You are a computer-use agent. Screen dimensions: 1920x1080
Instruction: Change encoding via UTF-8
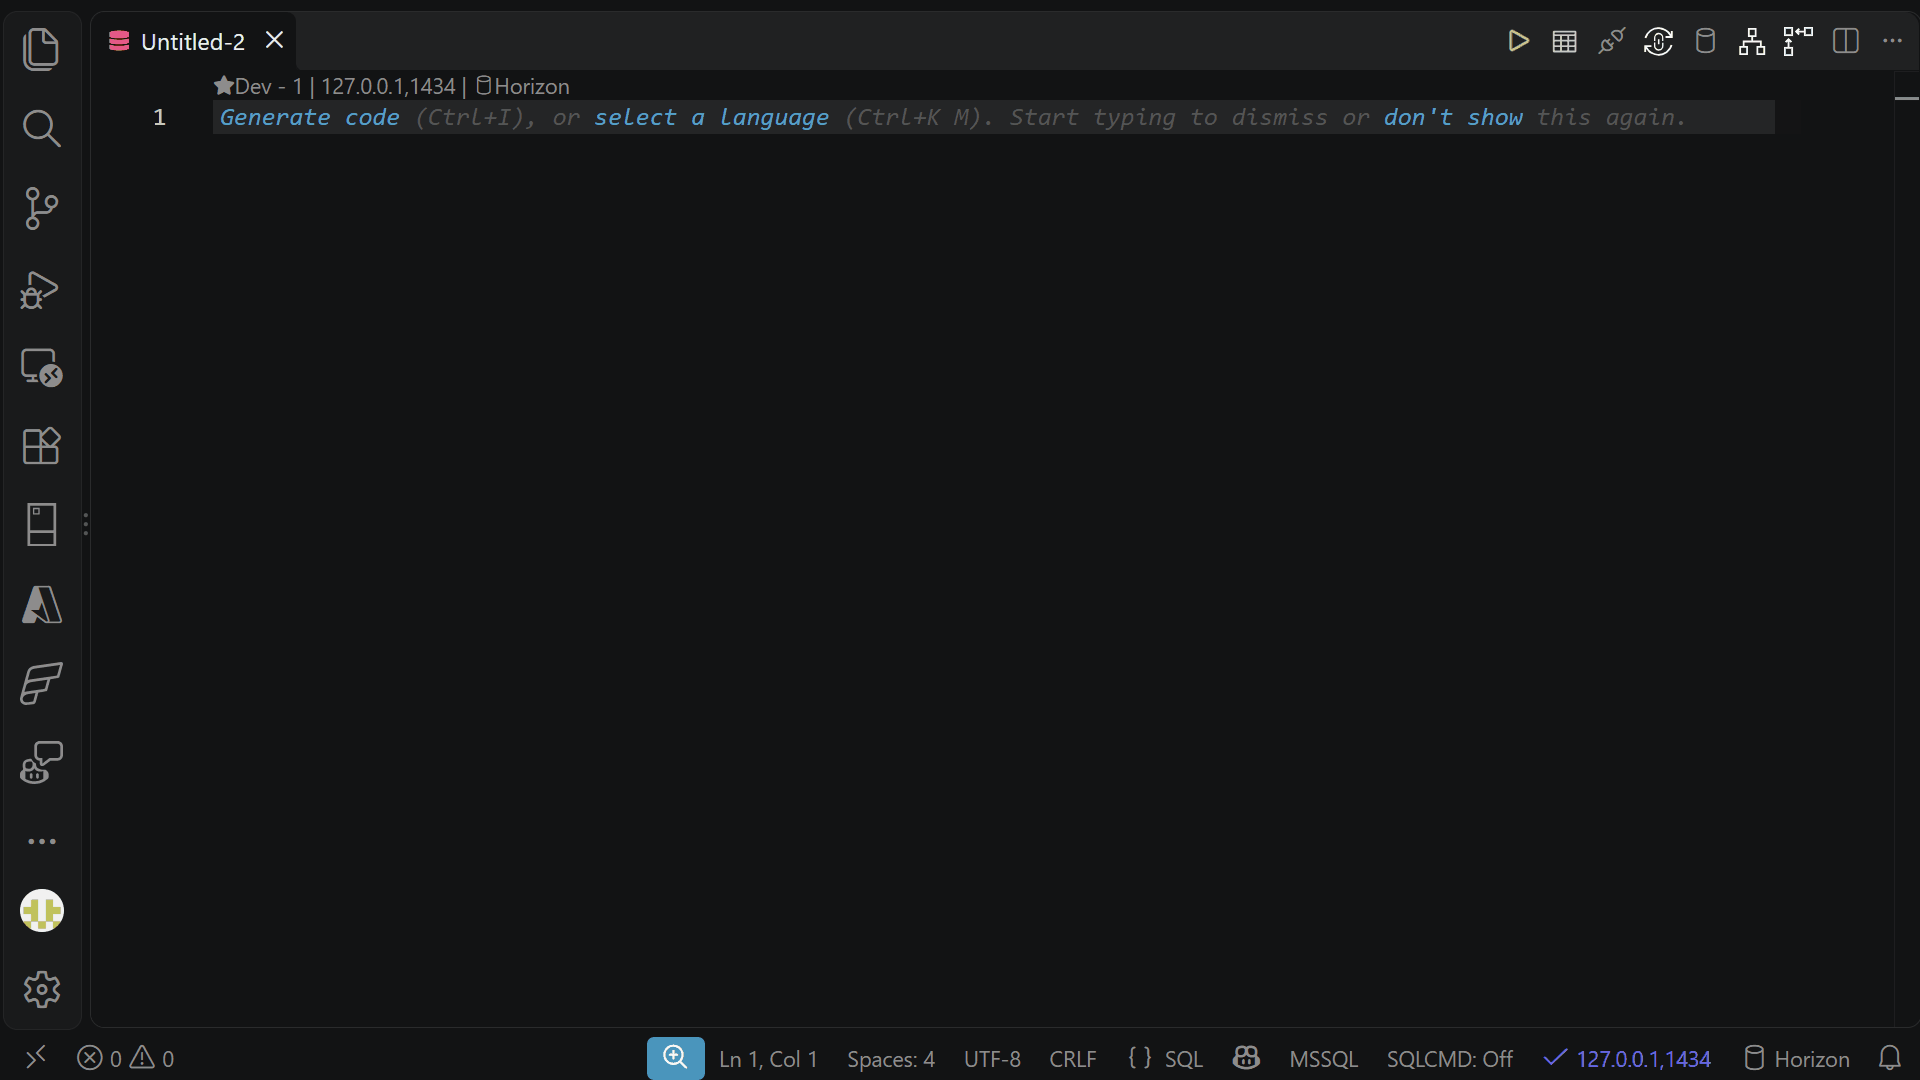coord(992,1059)
